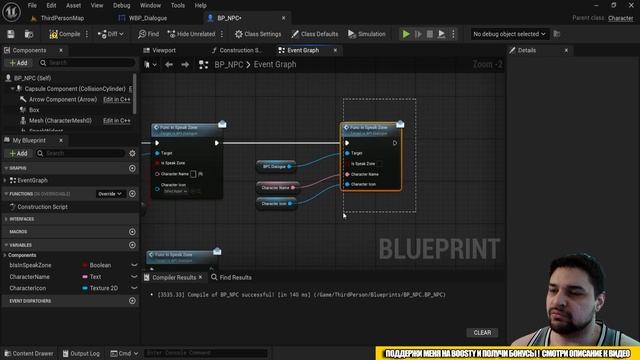640x360 pixels.
Task: Open Class Defaults
Action: [315, 34]
